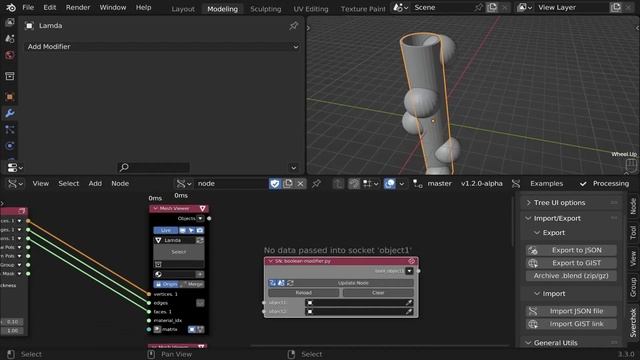Click the branch icon next to master
The height and width of the screenshot is (360, 640).
417,184
